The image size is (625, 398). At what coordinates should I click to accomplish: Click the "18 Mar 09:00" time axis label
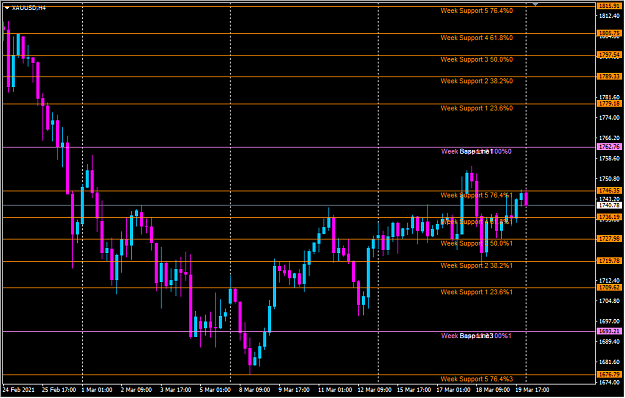pyautogui.click(x=493, y=390)
